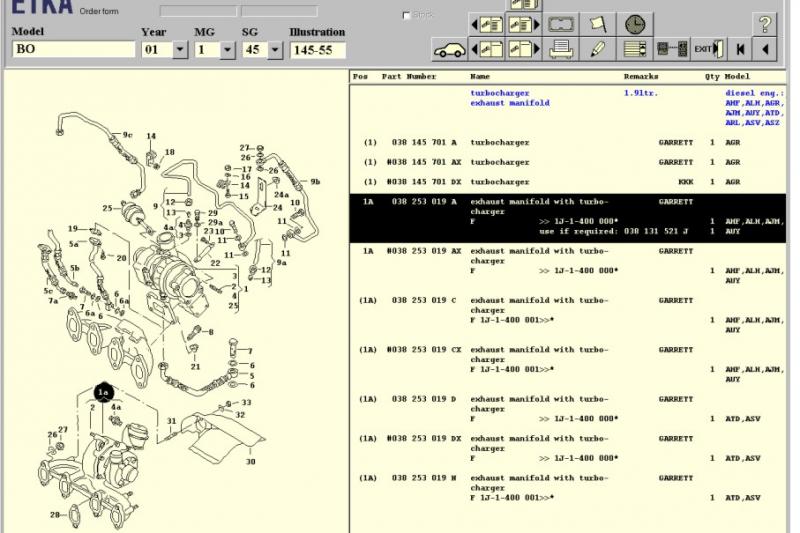The width and height of the screenshot is (800, 533).
Task: Jump to first with the bar-arrow icon
Action: (740, 49)
